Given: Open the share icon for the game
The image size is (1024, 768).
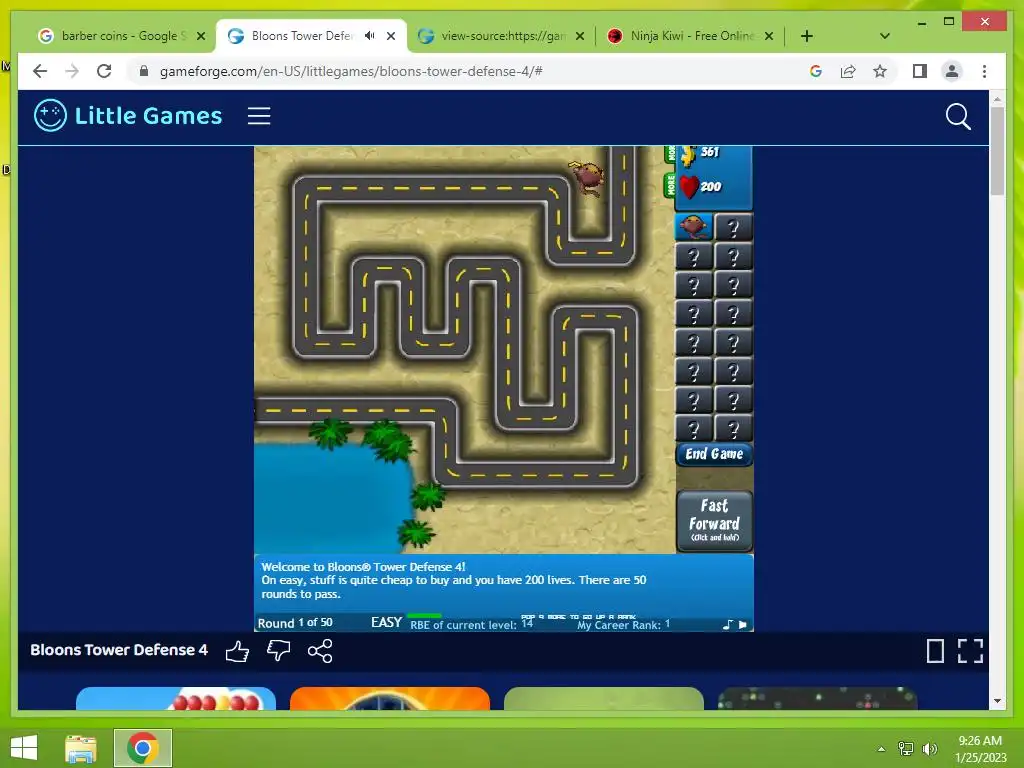Looking at the screenshot, I should [x=320, y=650].
